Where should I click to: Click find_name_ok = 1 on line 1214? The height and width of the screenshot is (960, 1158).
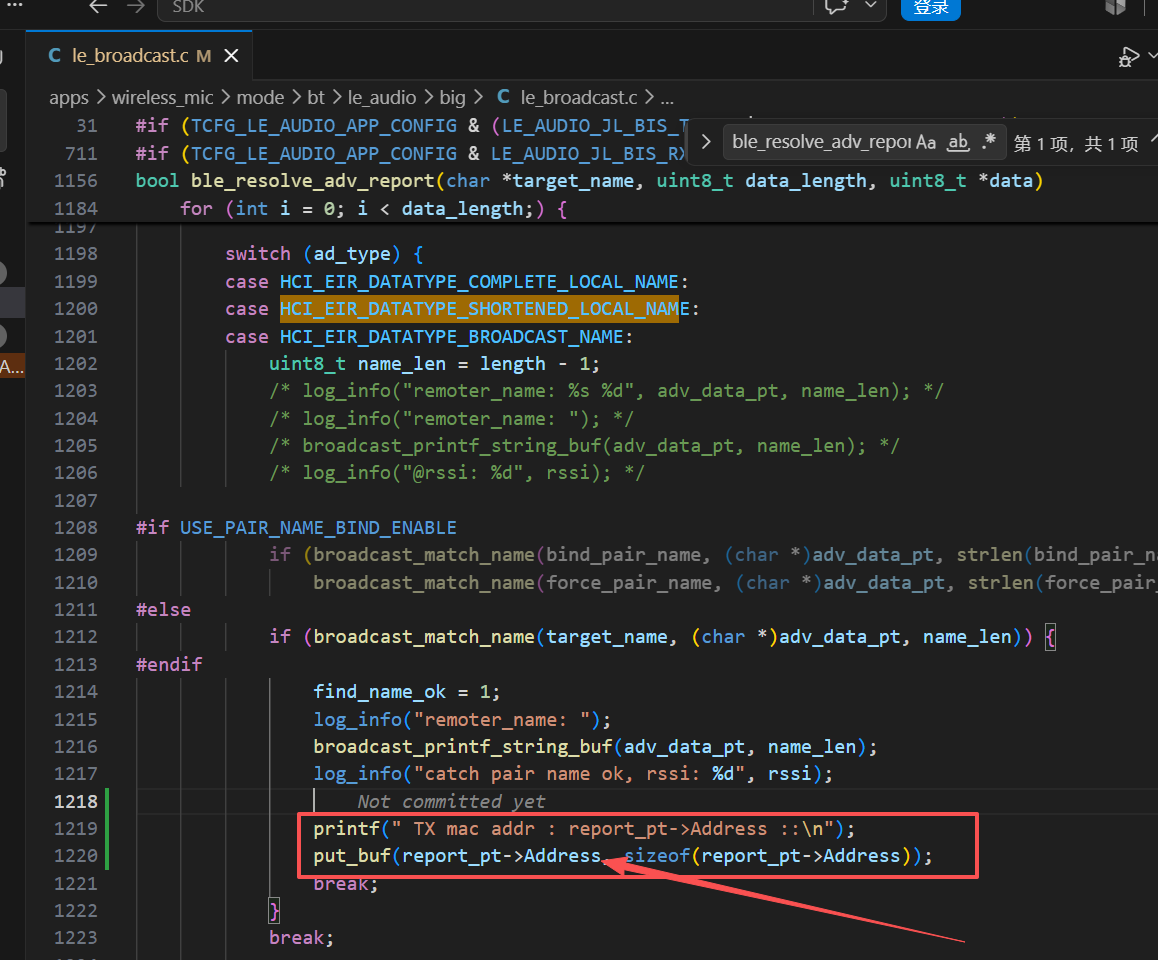(406, 692)
